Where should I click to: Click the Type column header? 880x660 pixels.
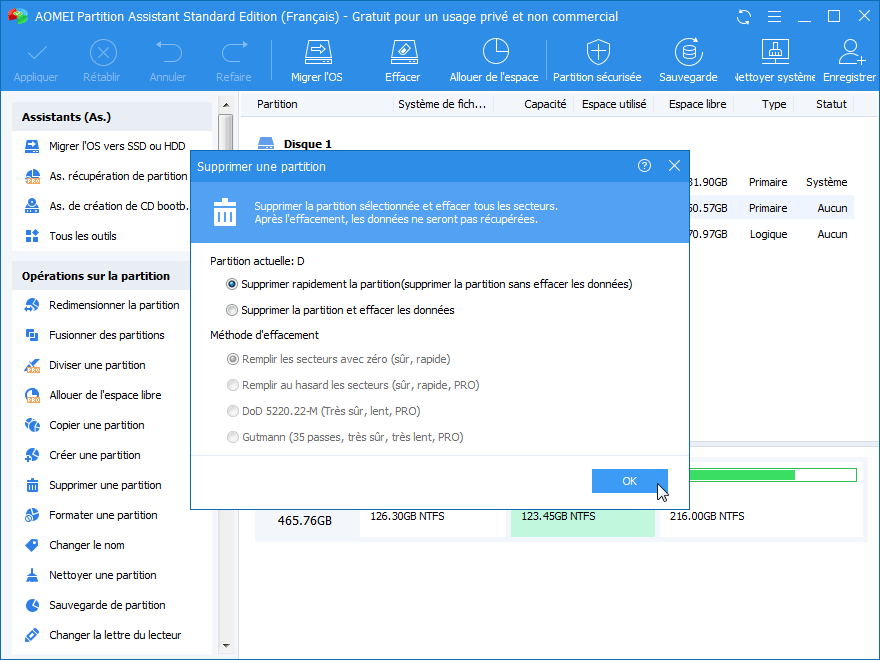[774, 104]
